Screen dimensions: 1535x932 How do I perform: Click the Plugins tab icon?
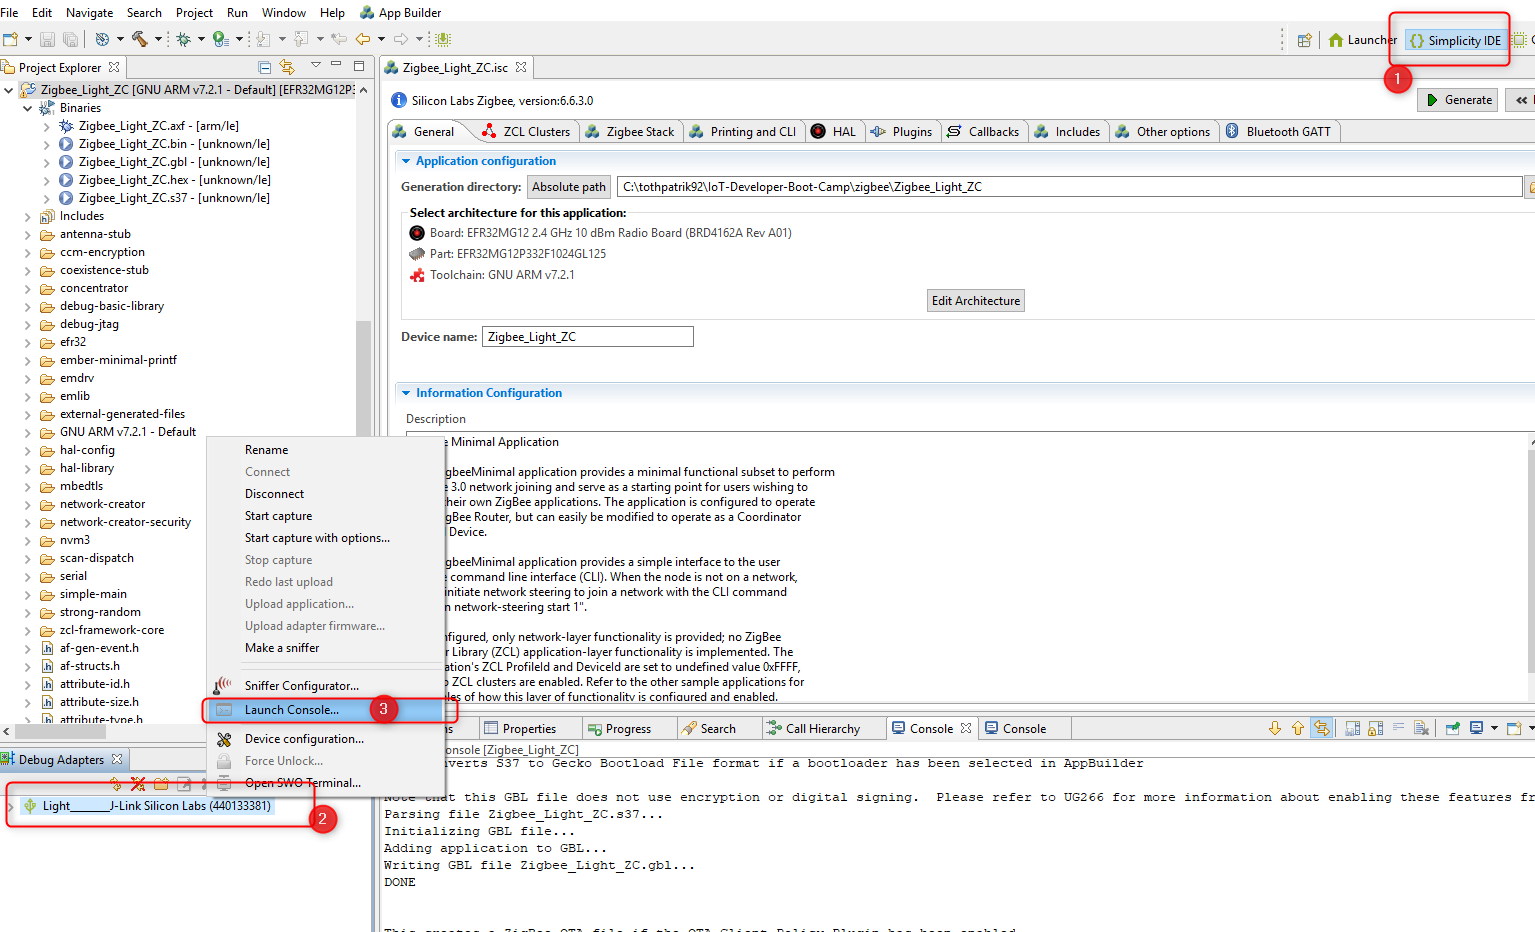click(878, 131)
